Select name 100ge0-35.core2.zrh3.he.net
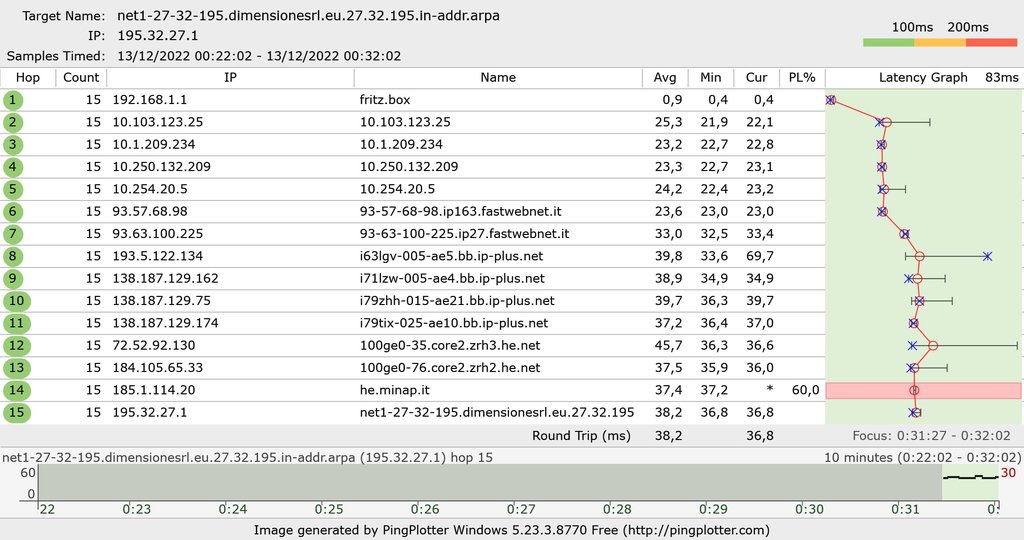 [x=450, y=345]
